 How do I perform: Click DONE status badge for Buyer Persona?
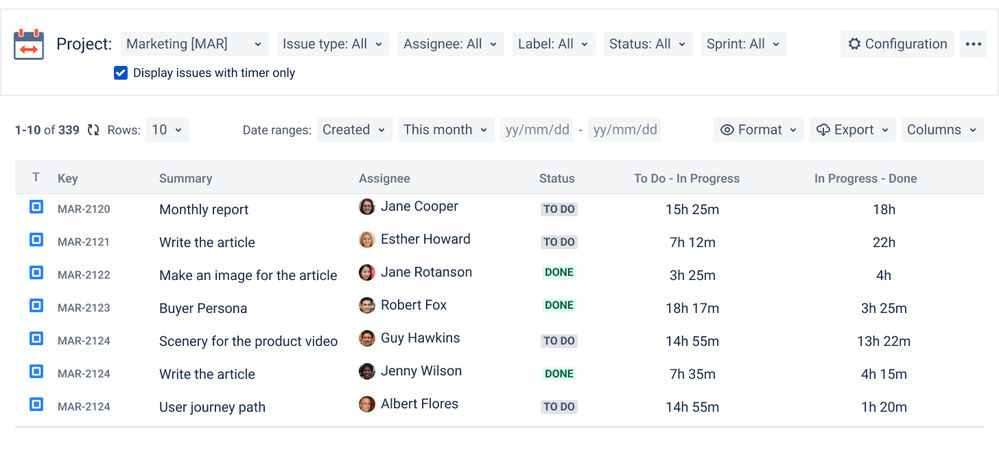(x=559, y=305)
